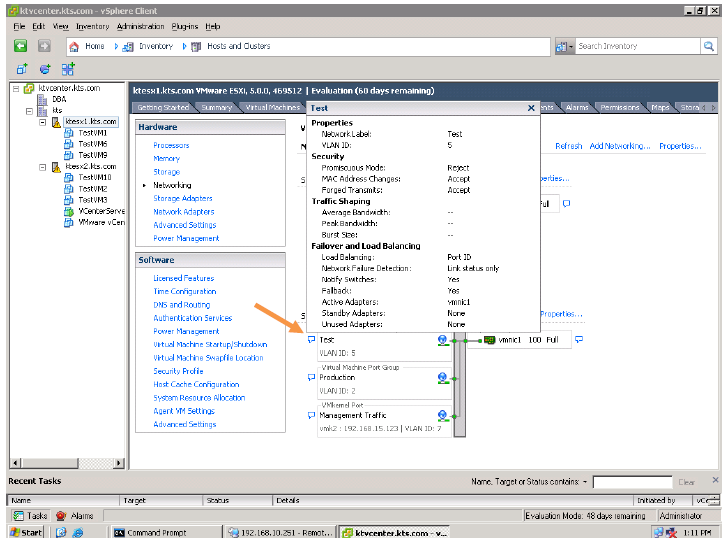The width and height of the screenshot is (725, 538).
Task: Click the vmnic1 network adapter icon
Action: tap(490, 340)
